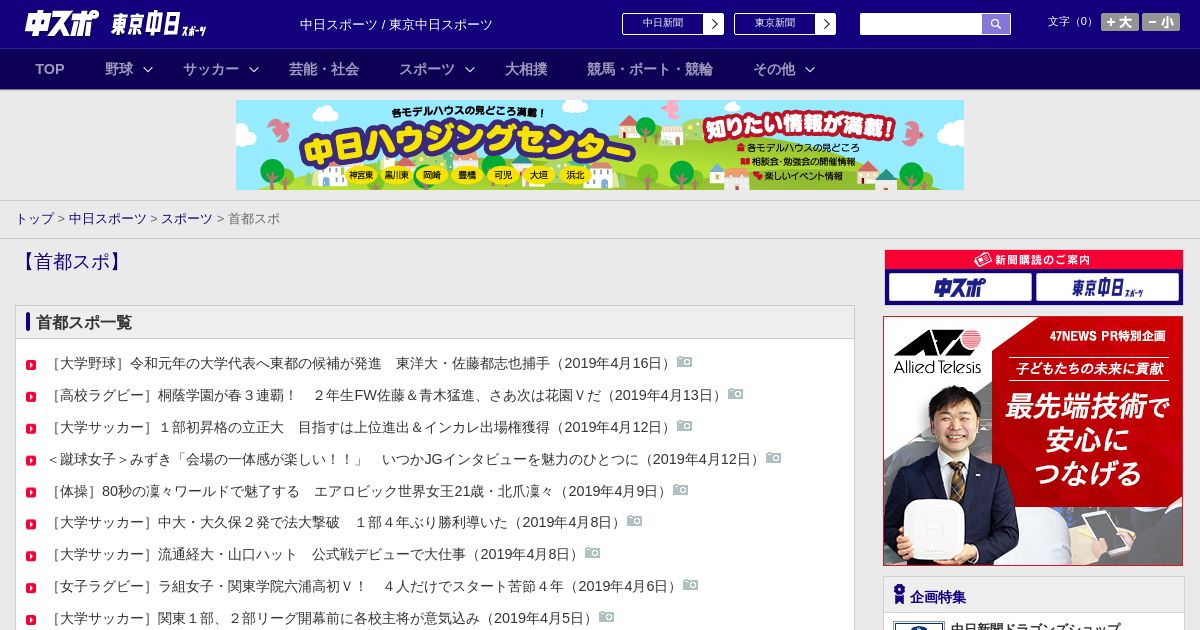
Task: Increase text size with ＋大 button
Action: point(1120,22)
